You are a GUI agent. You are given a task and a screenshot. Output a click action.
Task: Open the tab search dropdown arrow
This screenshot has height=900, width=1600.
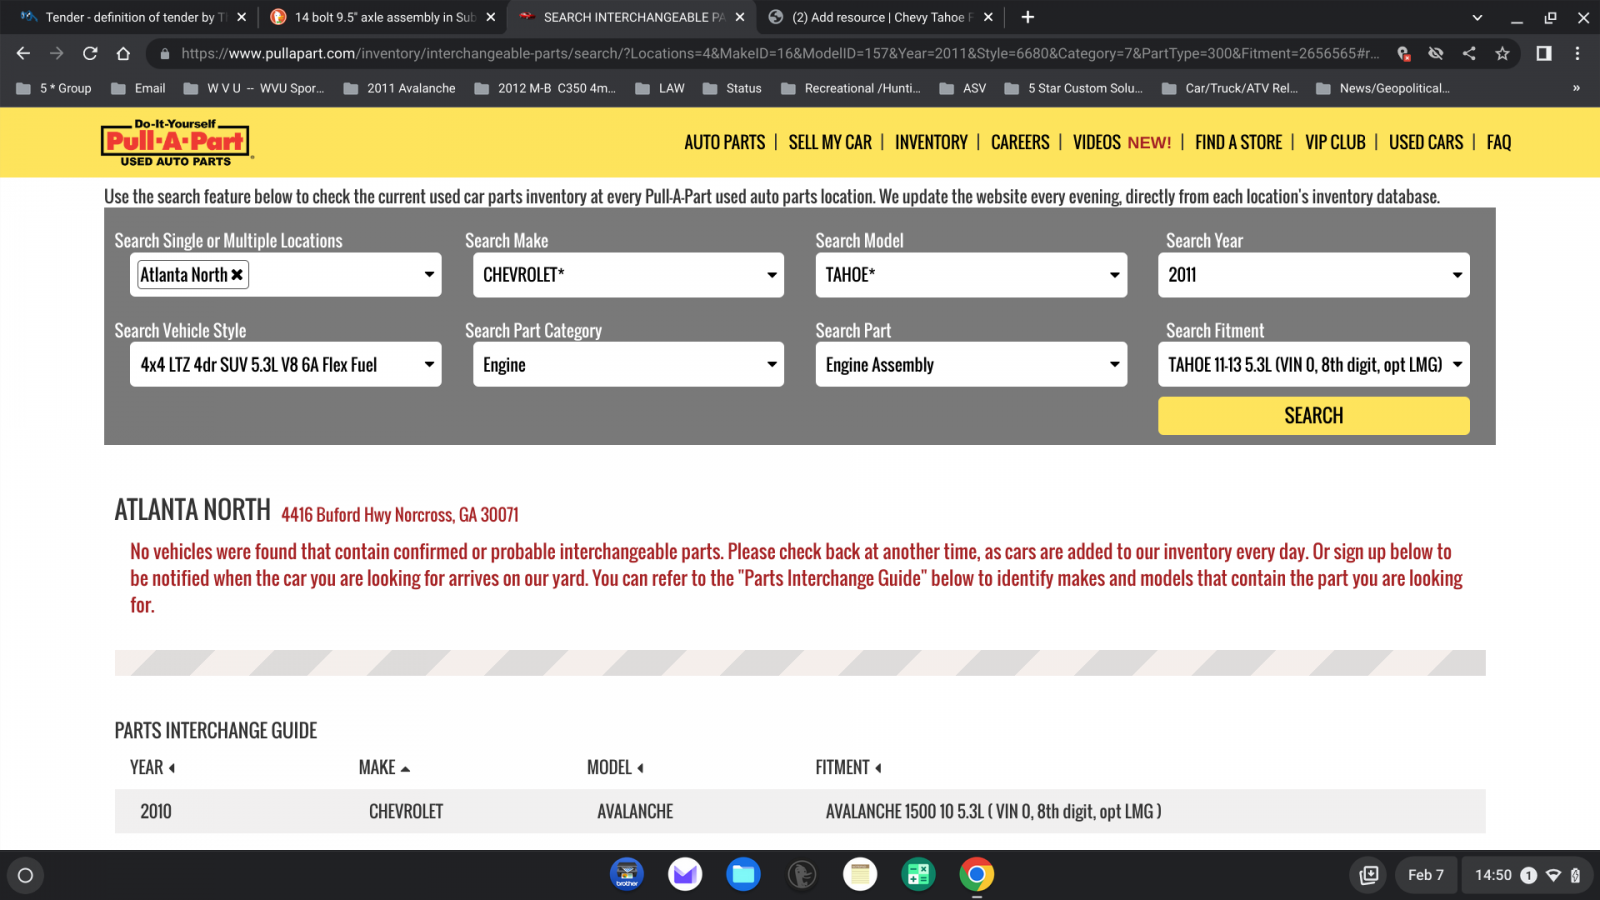(1477, 17)
